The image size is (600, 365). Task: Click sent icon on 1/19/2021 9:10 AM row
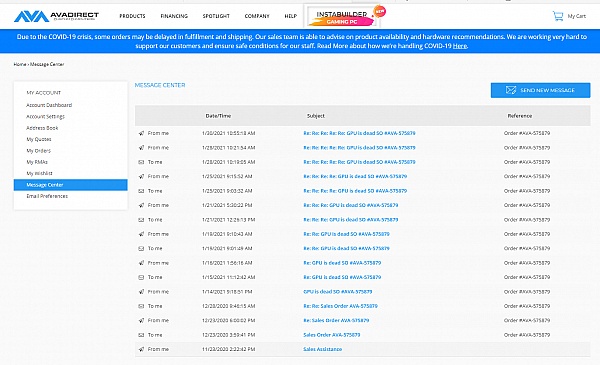coord(141,234)
